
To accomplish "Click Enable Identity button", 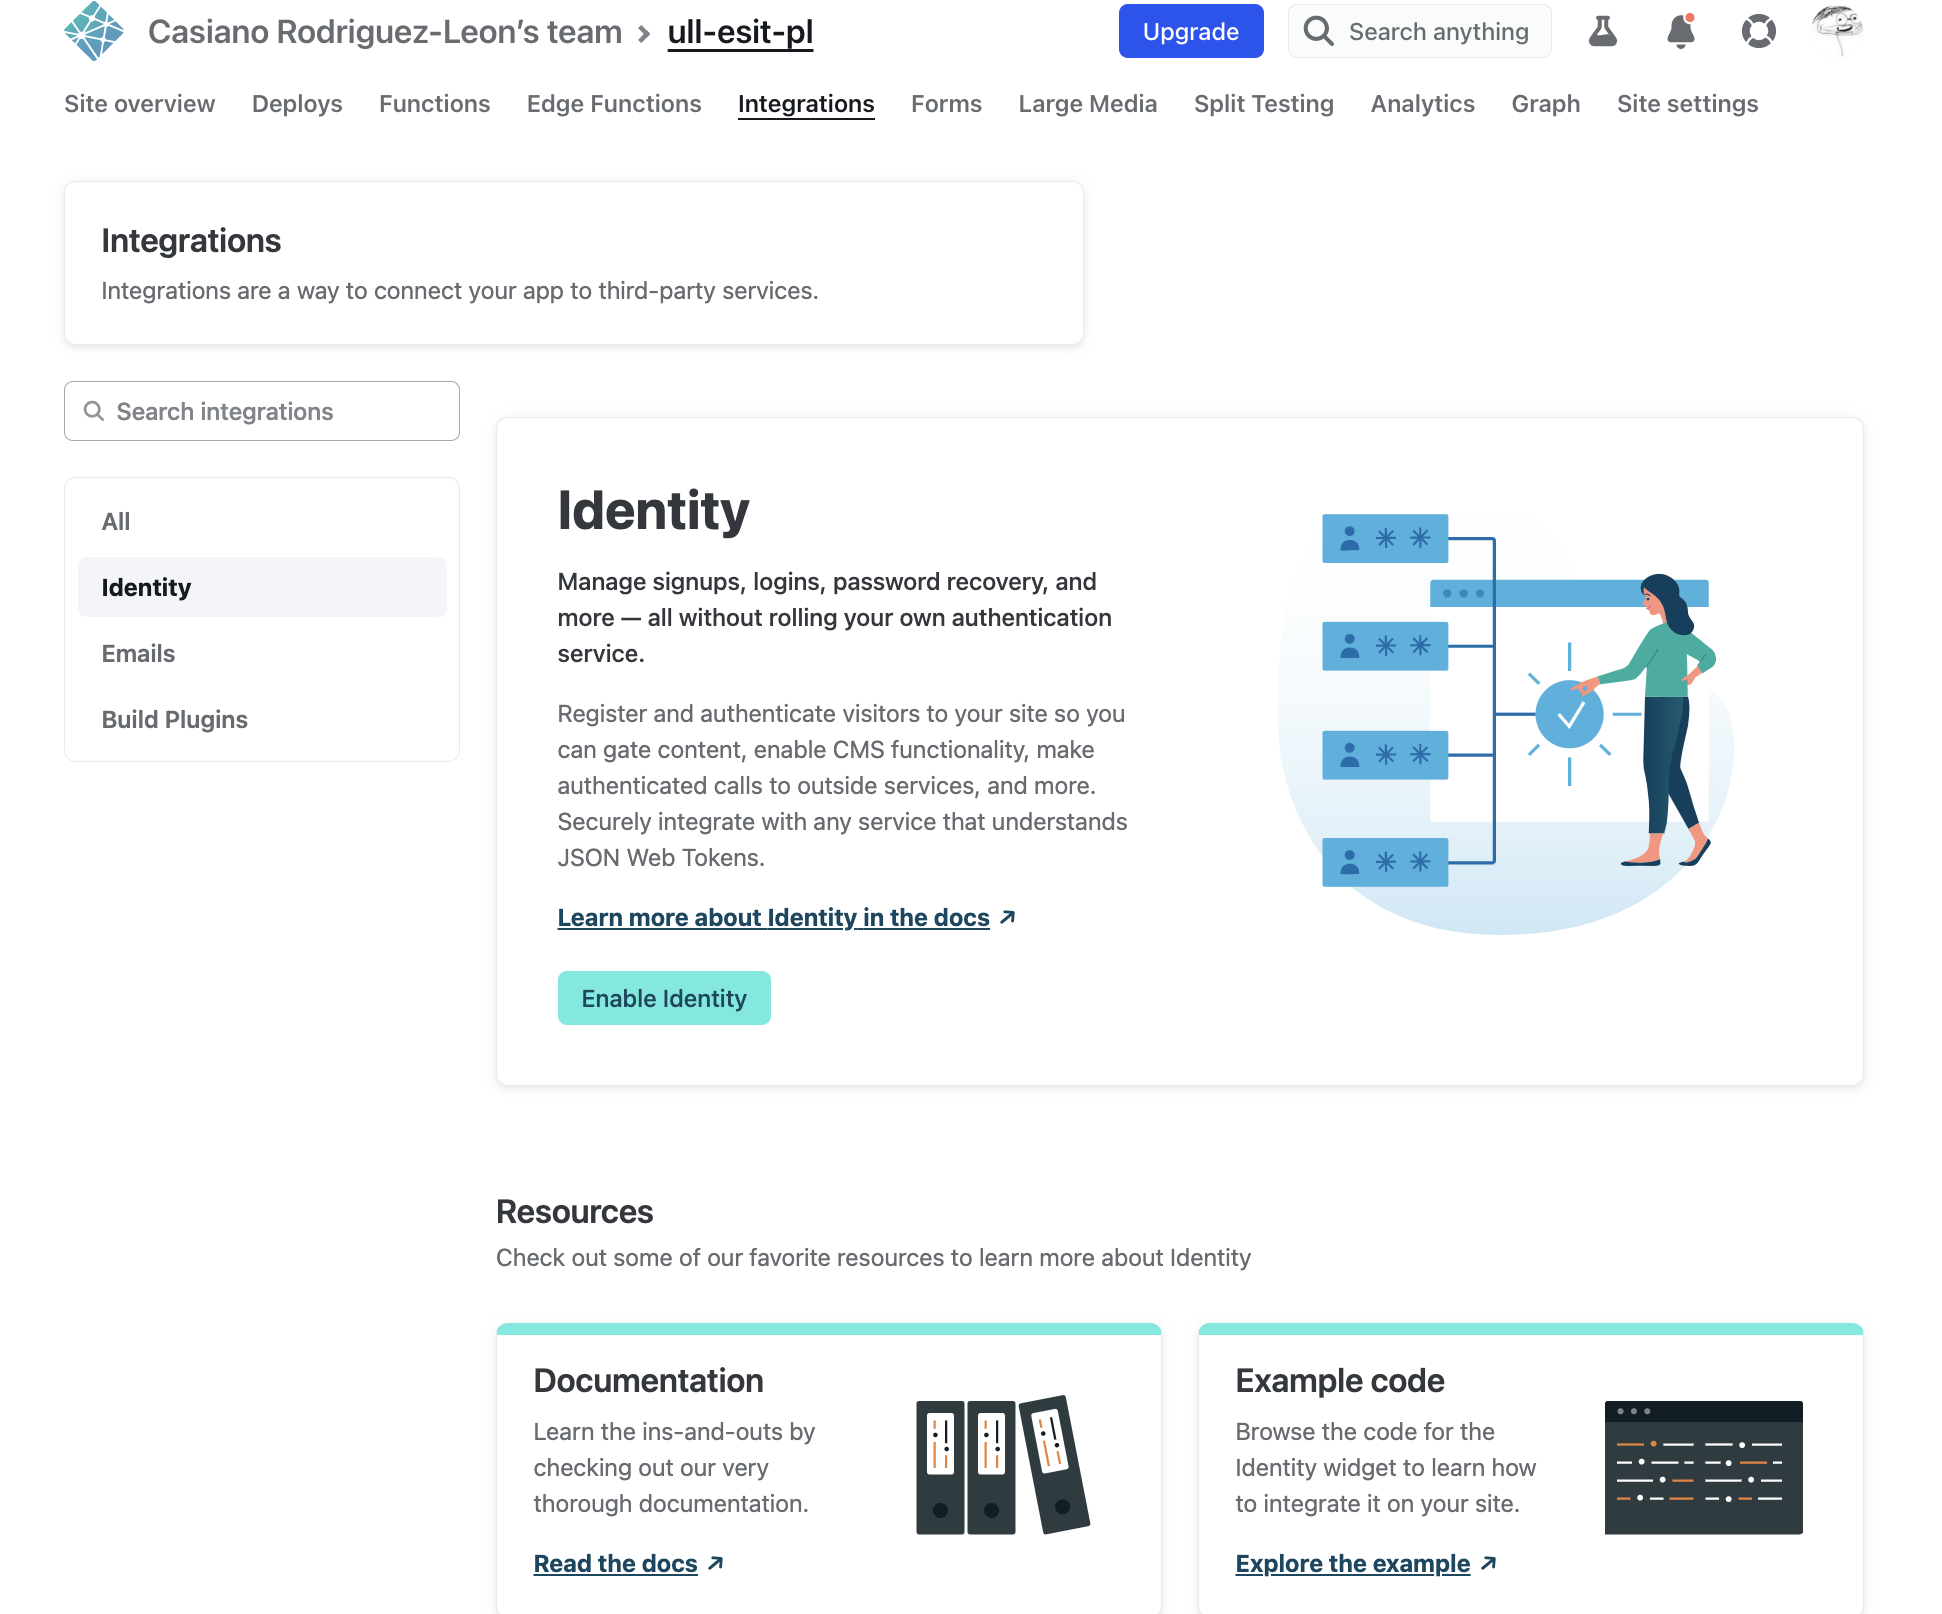I will [x=664, y=998].
